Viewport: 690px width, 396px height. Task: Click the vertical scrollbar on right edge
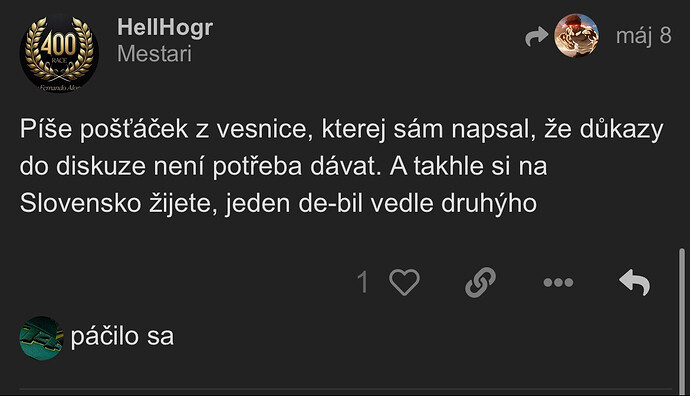(682, 321)
